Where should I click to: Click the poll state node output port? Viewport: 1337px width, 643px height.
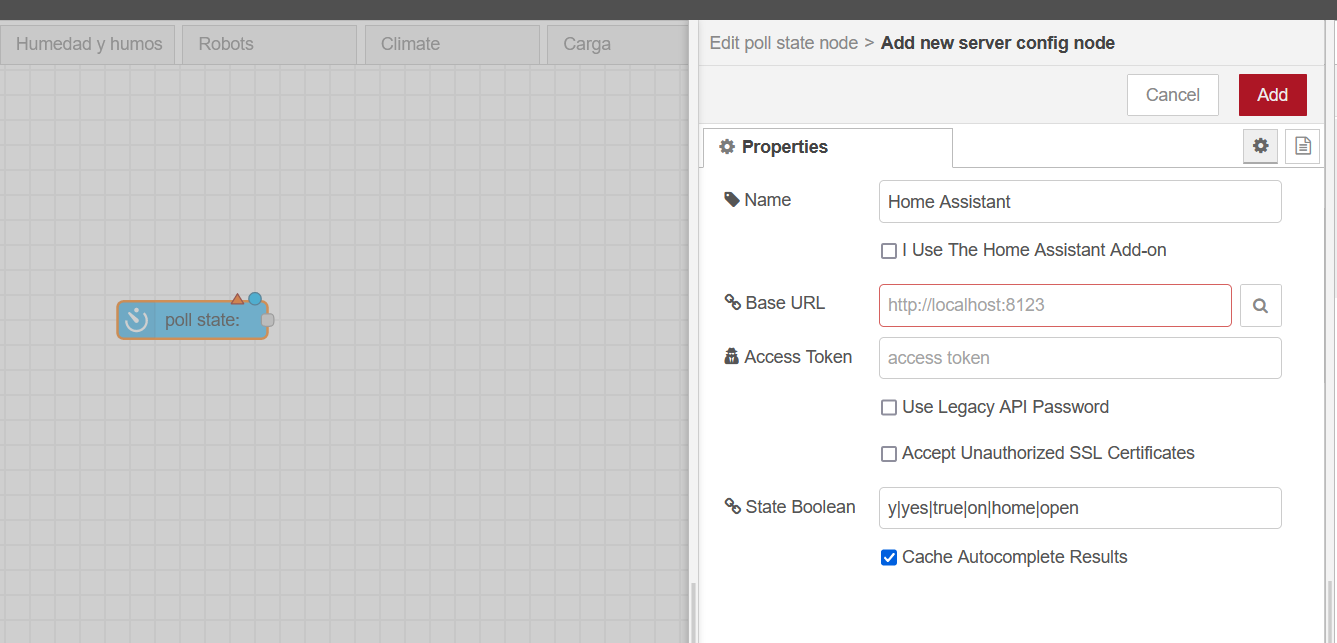[267, 320]
